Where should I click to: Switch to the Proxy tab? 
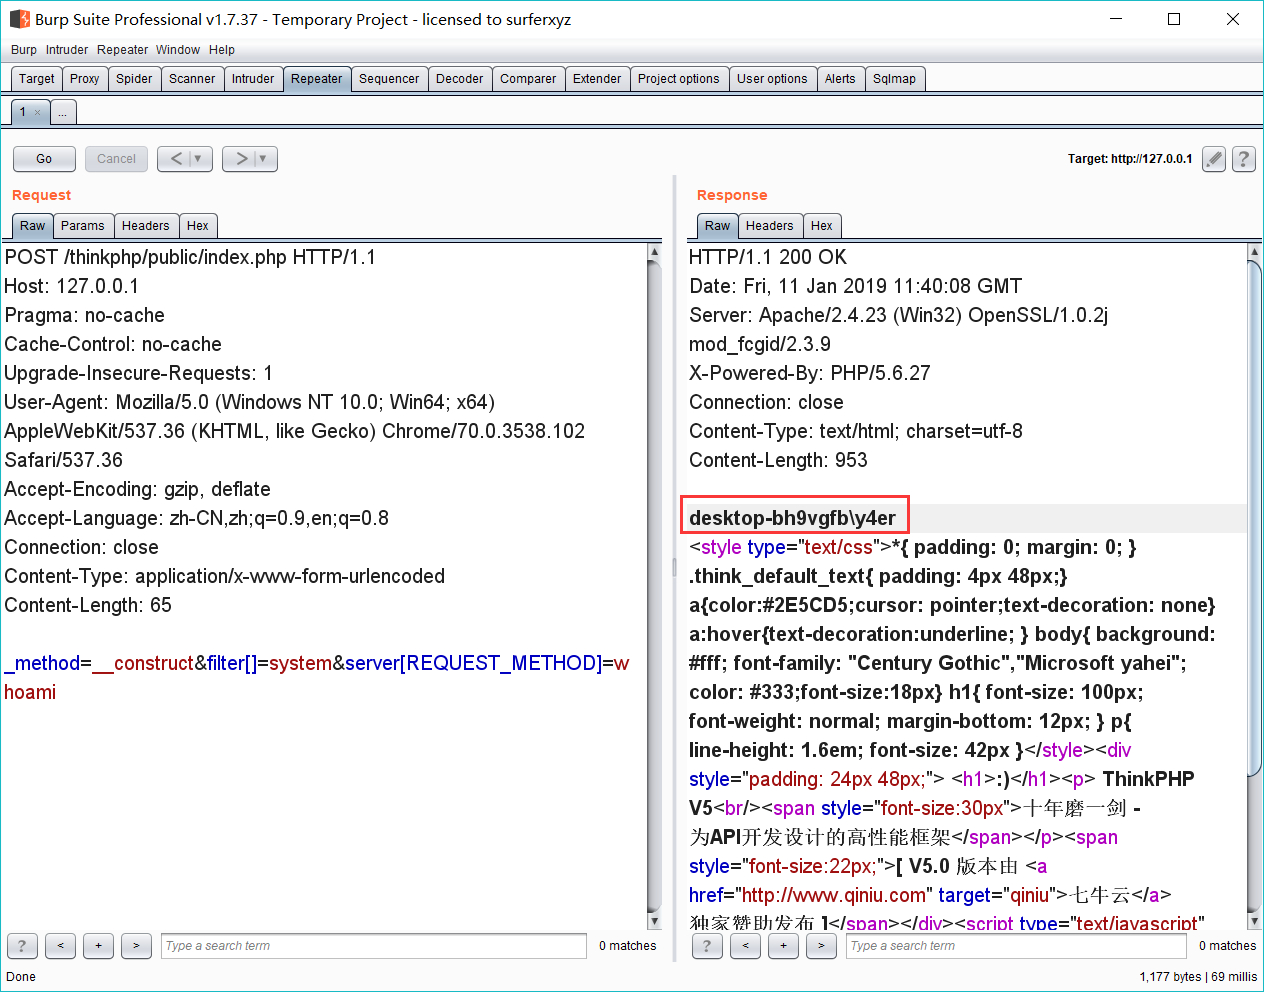tap(85, 79)
